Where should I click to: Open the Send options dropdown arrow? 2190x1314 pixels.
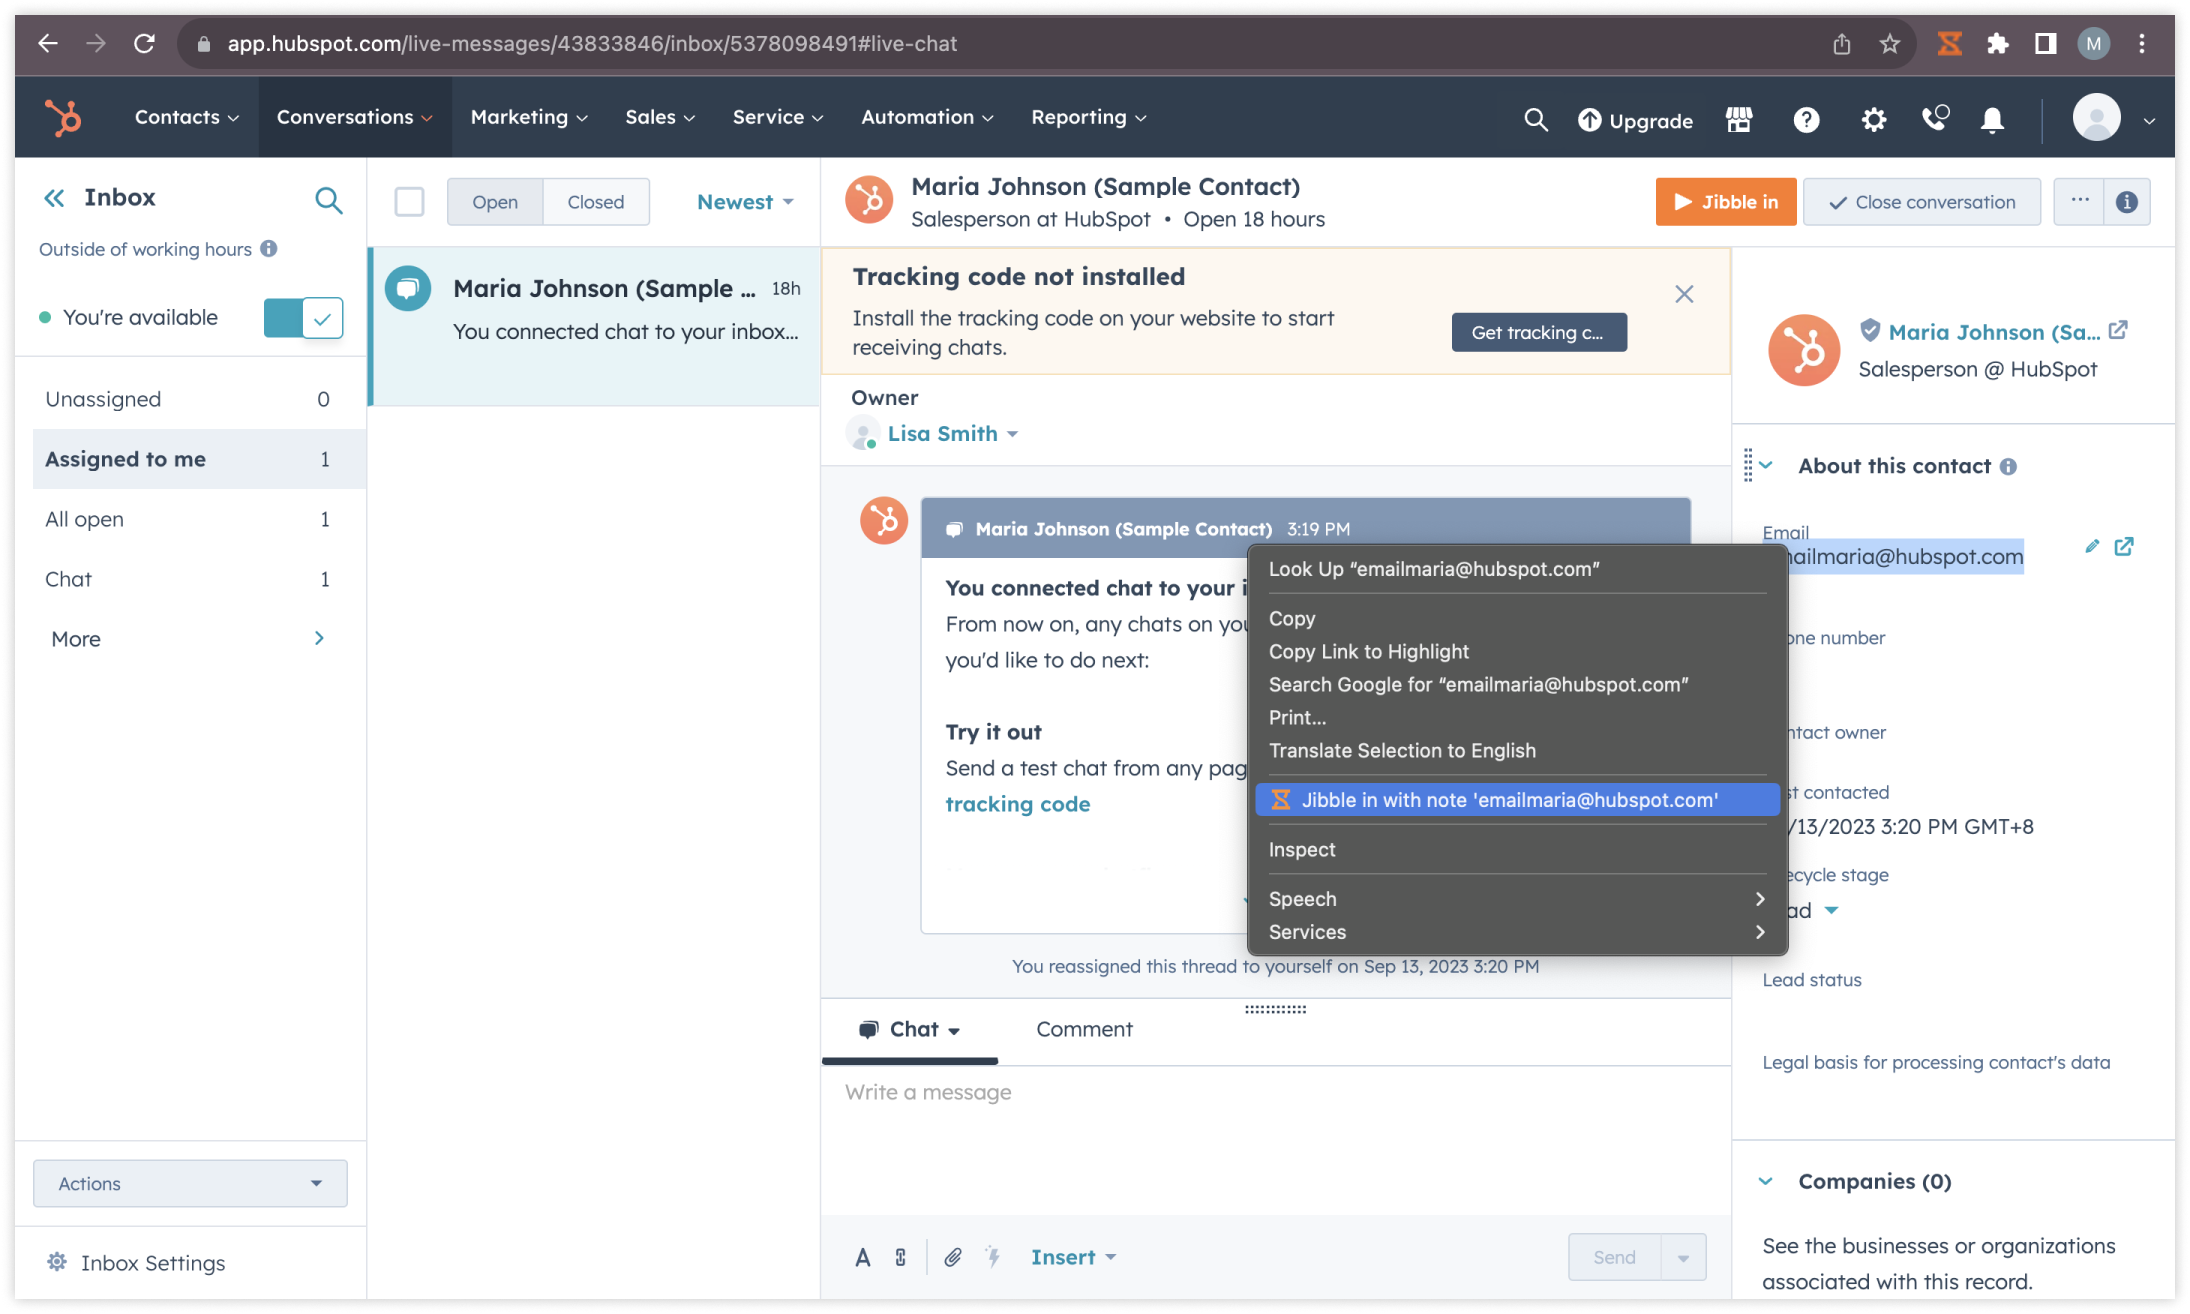click(x=1684, y=1258)
